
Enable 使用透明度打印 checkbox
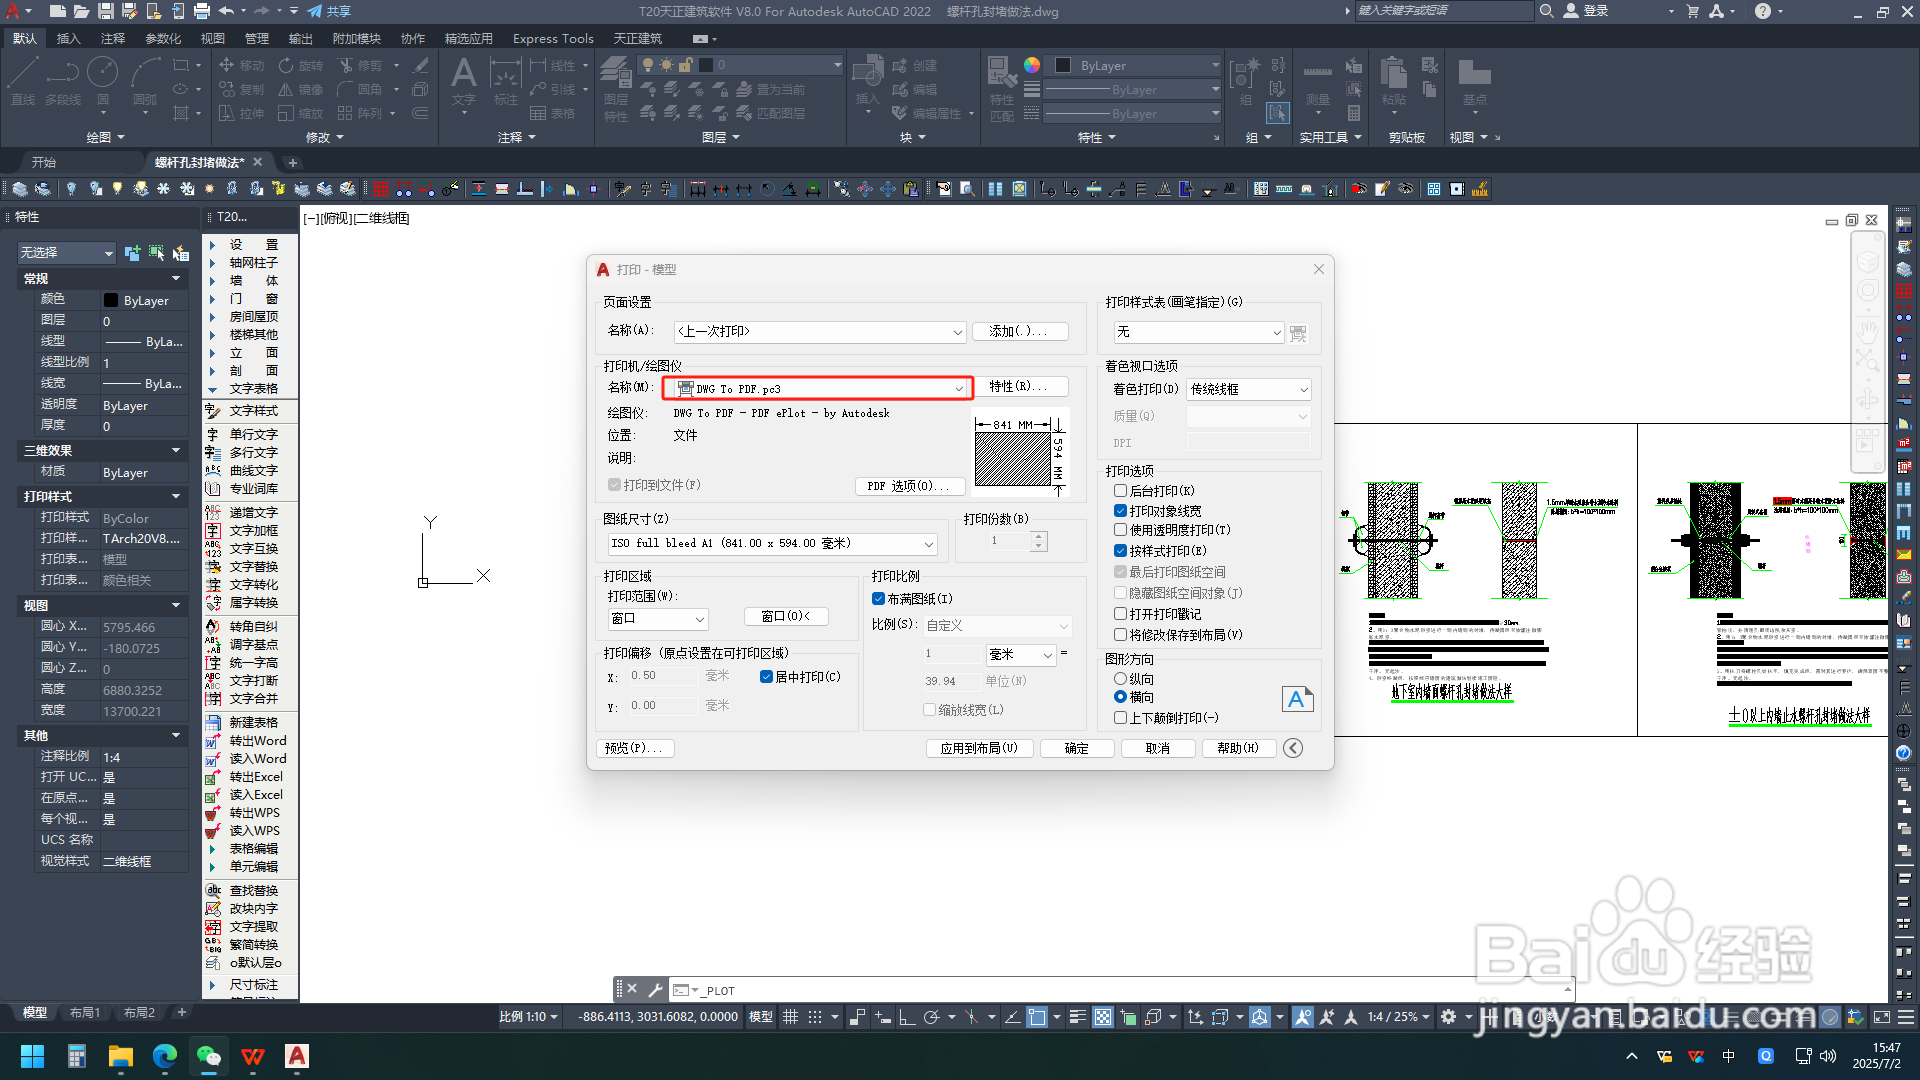pos(1120,530)
